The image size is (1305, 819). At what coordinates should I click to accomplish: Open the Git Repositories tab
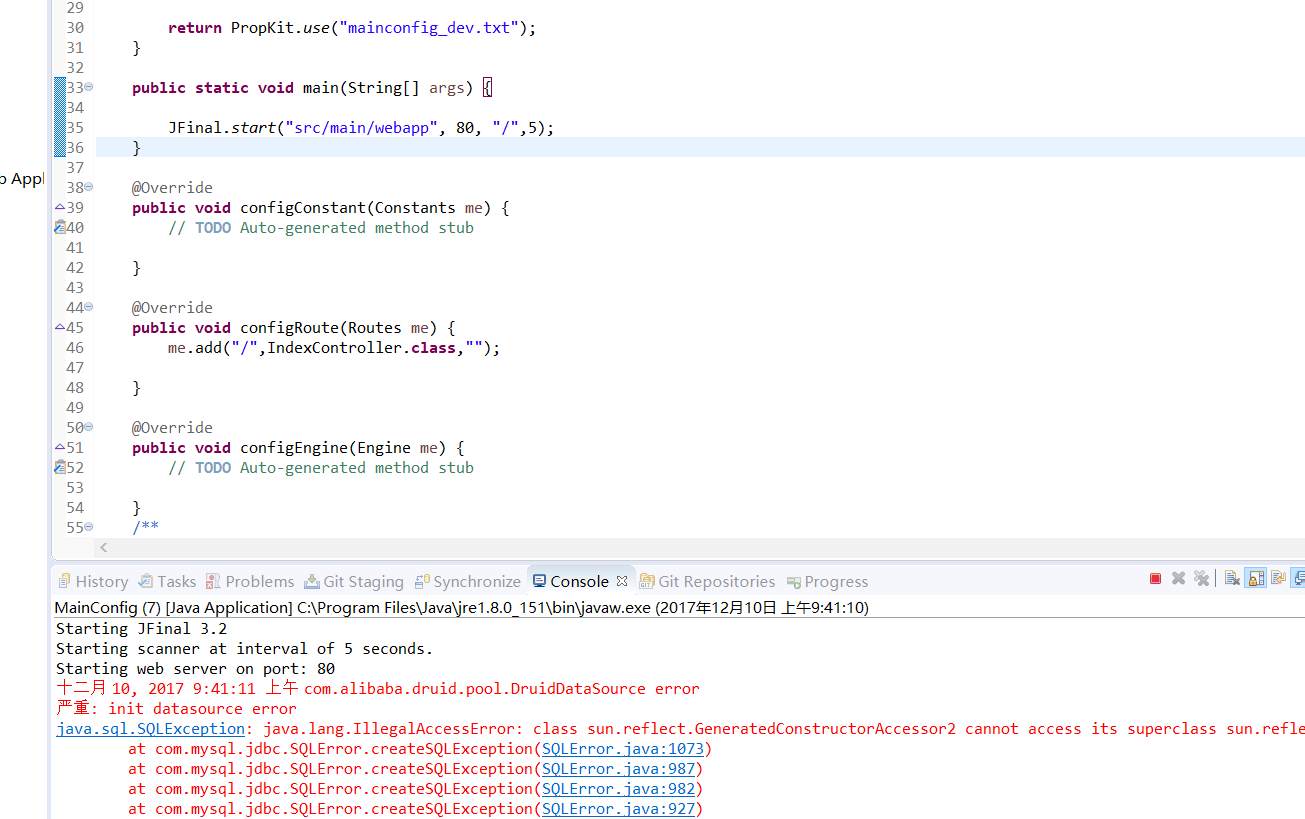click(708, 581)
